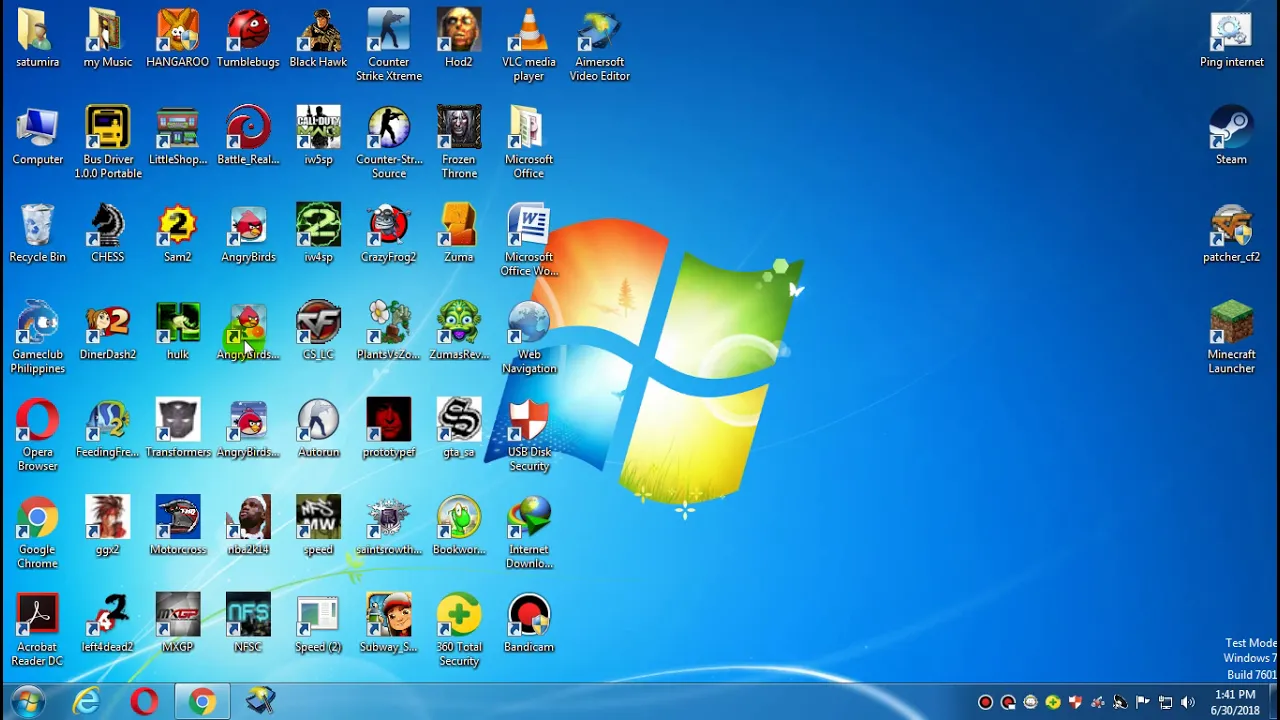Open the my Music shortcut
Screen dimensions: 1280x720
(107, 38)
